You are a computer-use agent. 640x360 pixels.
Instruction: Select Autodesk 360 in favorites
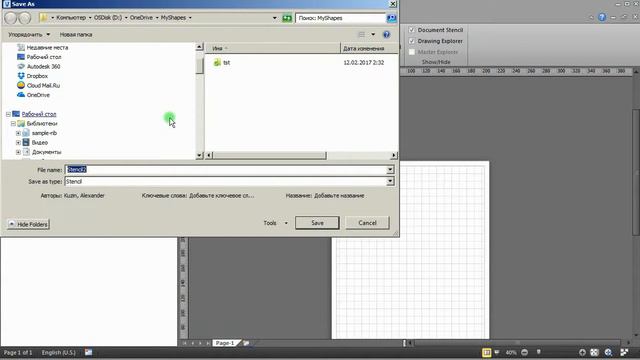coord(38,66)
